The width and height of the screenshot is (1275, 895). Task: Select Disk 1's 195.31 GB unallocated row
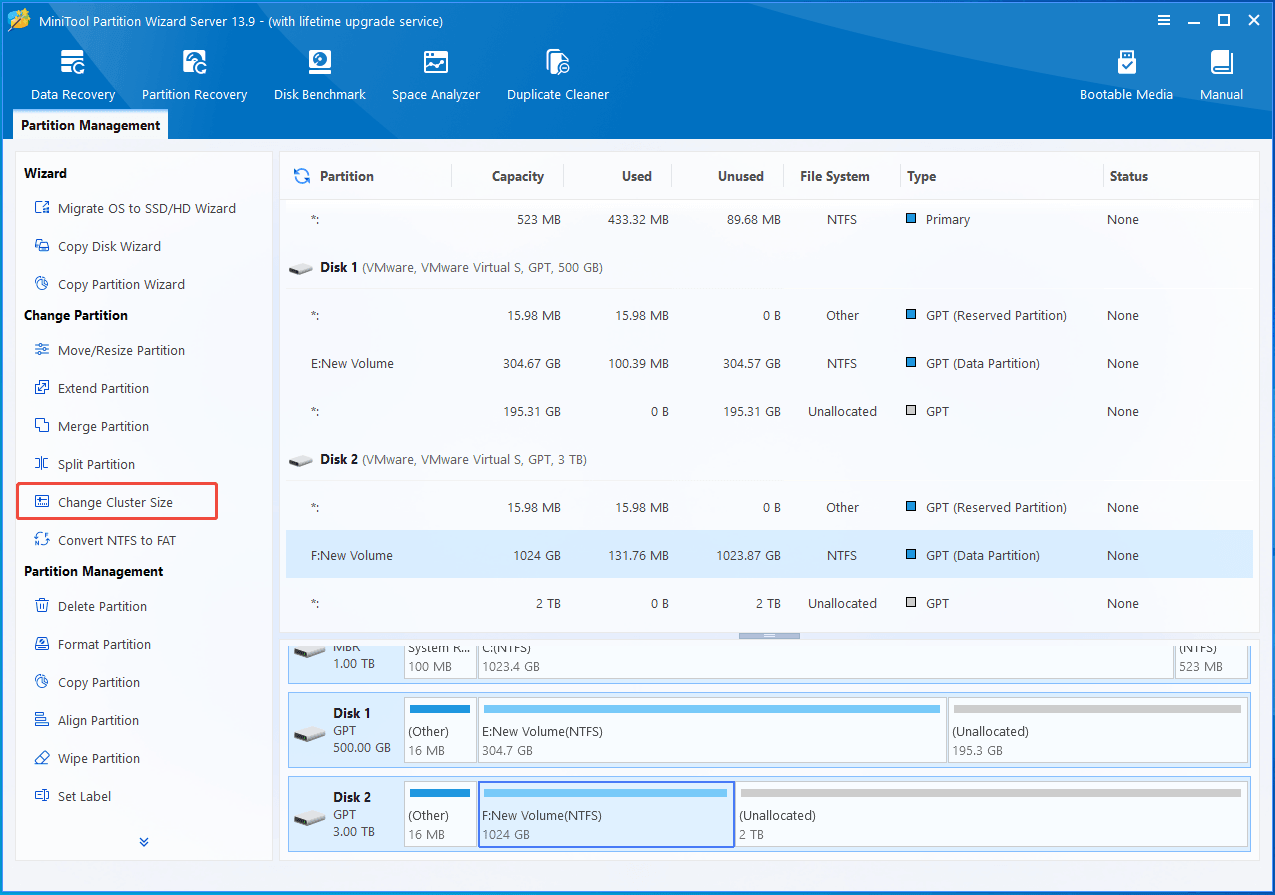click(769, 411)
